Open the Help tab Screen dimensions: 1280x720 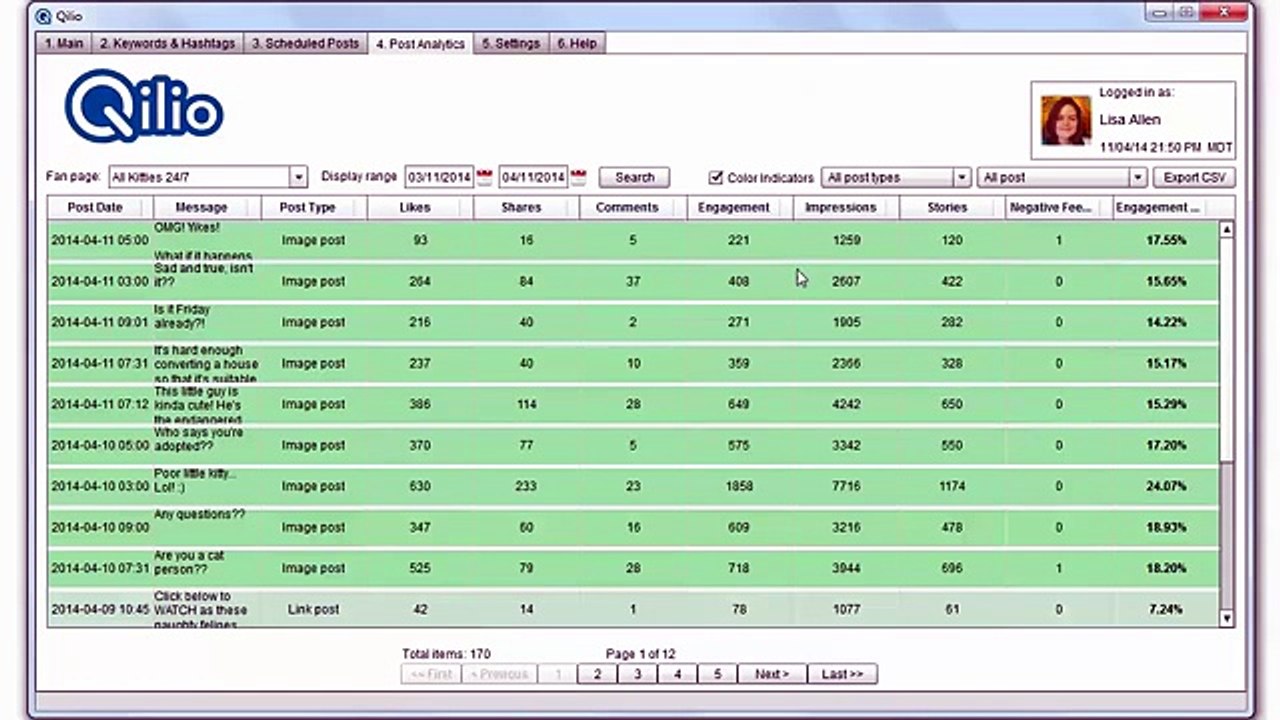tap(577, 44)
